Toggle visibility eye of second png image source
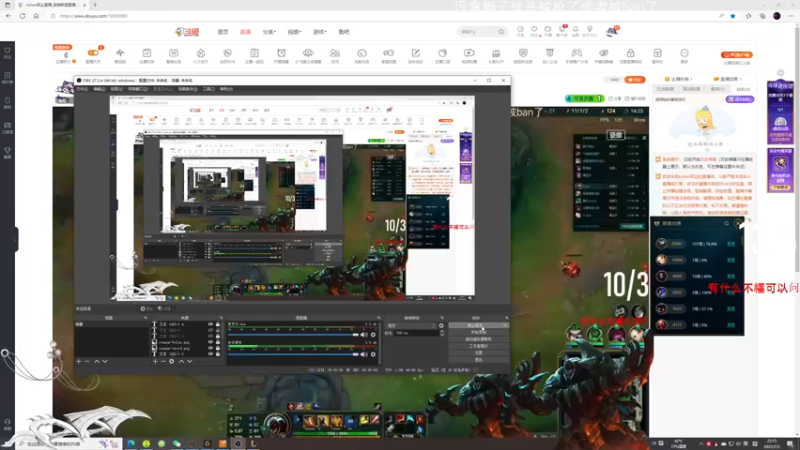The height and width of the screenshot is (450, 800). click(x=210, y=348)
